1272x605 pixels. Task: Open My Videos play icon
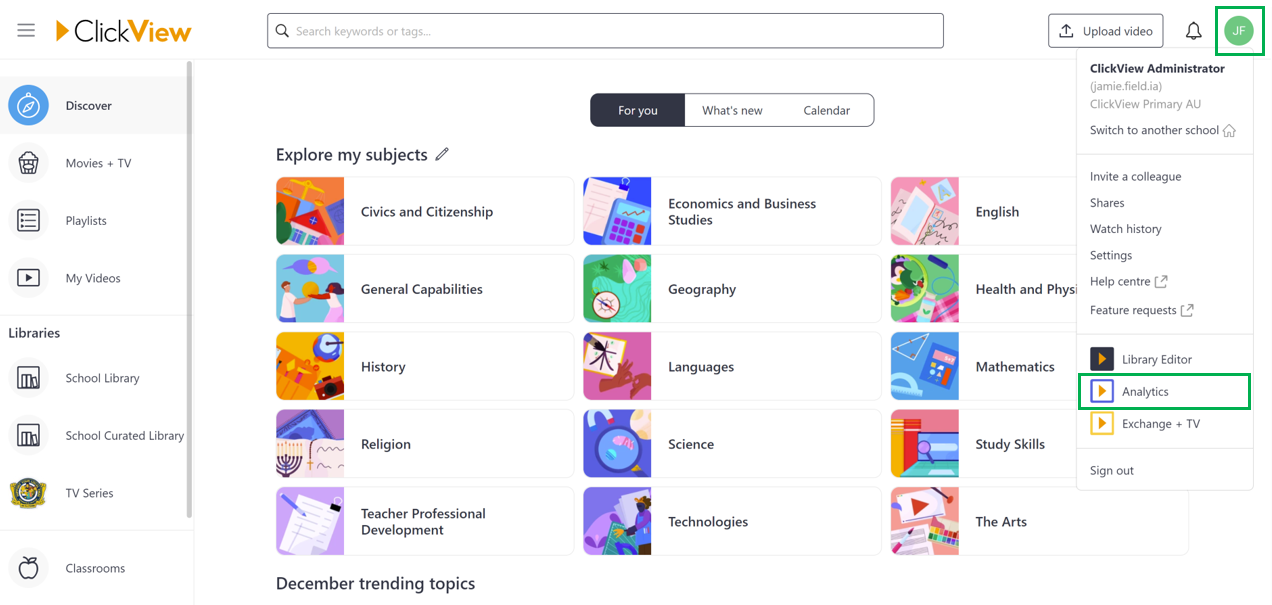29,278
